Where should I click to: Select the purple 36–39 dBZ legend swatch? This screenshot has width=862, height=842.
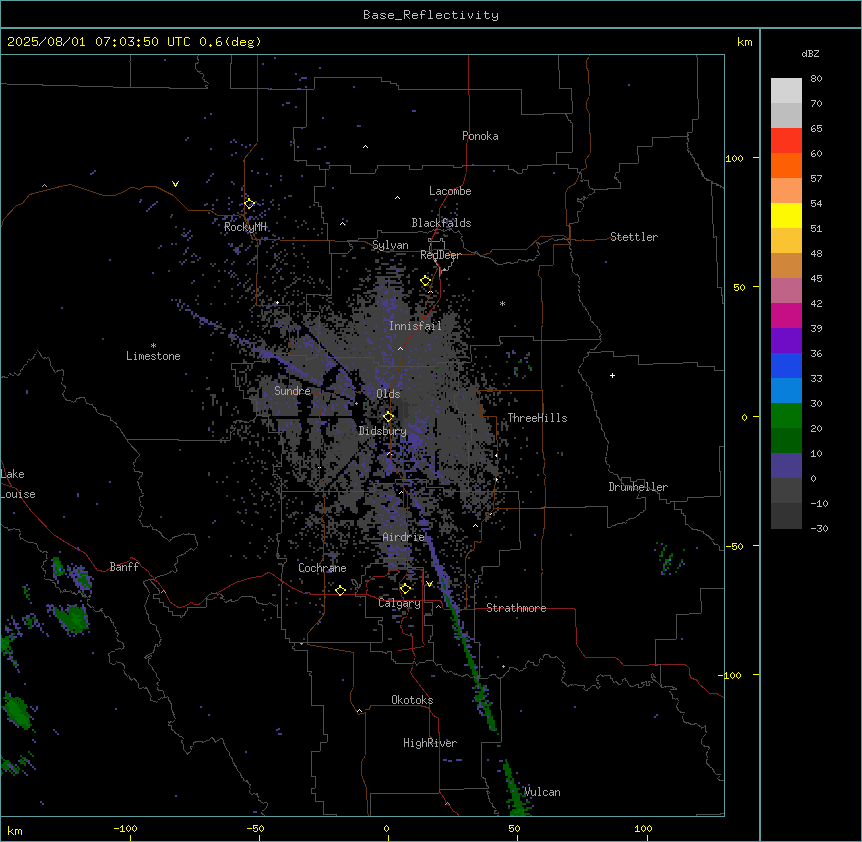786,341
